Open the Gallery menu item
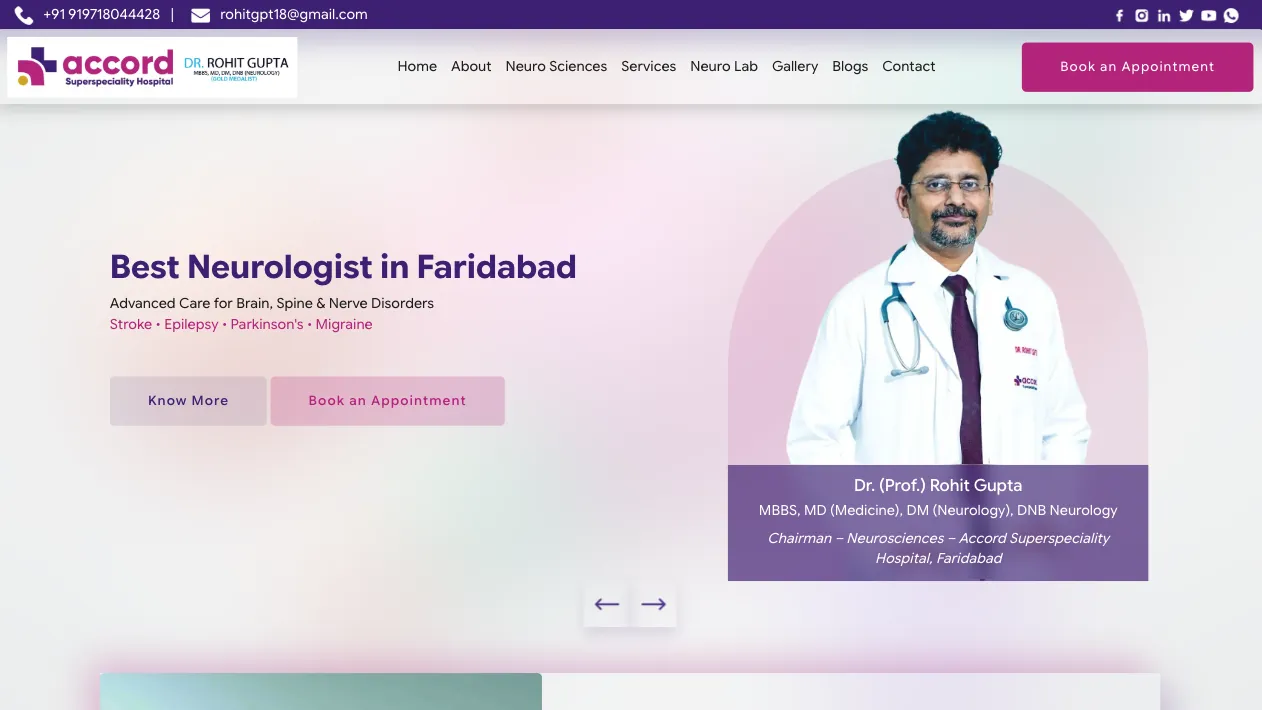1262x710 pixels. 795,66
